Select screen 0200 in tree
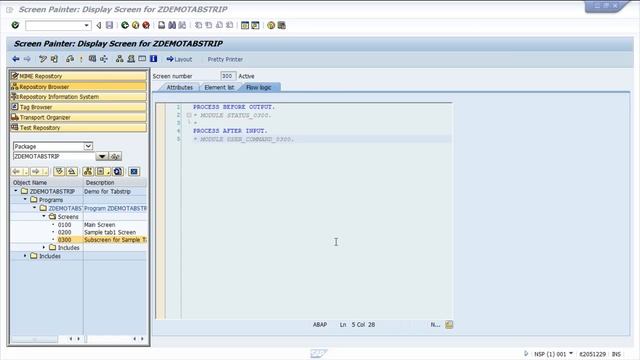Viewport: 640px width, 360px height. point(64,232)
